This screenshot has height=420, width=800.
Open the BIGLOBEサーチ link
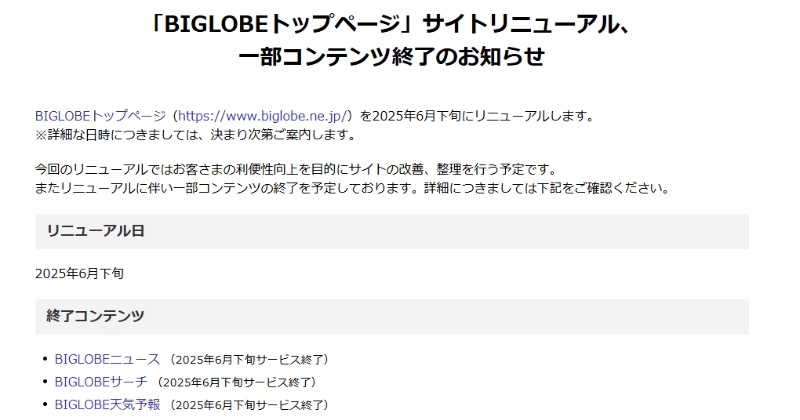point(101,382)
